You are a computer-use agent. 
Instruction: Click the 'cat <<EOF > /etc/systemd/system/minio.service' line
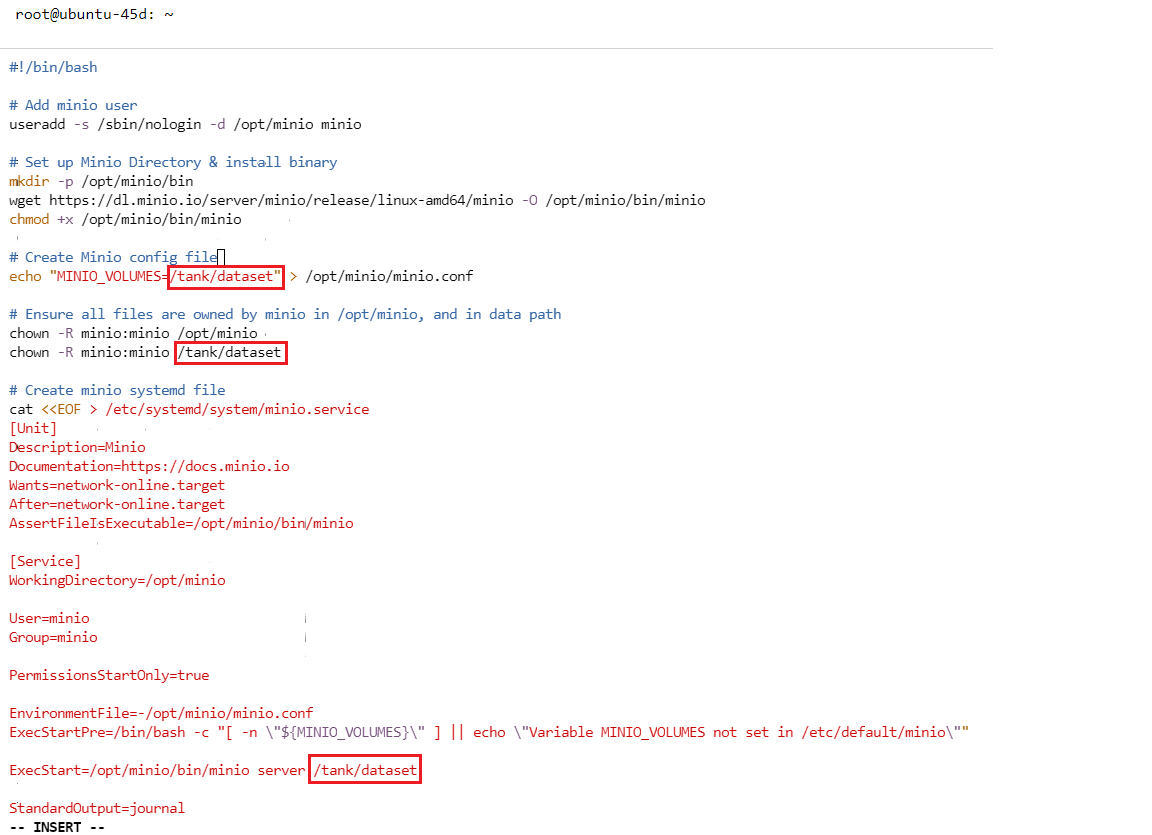189,409
